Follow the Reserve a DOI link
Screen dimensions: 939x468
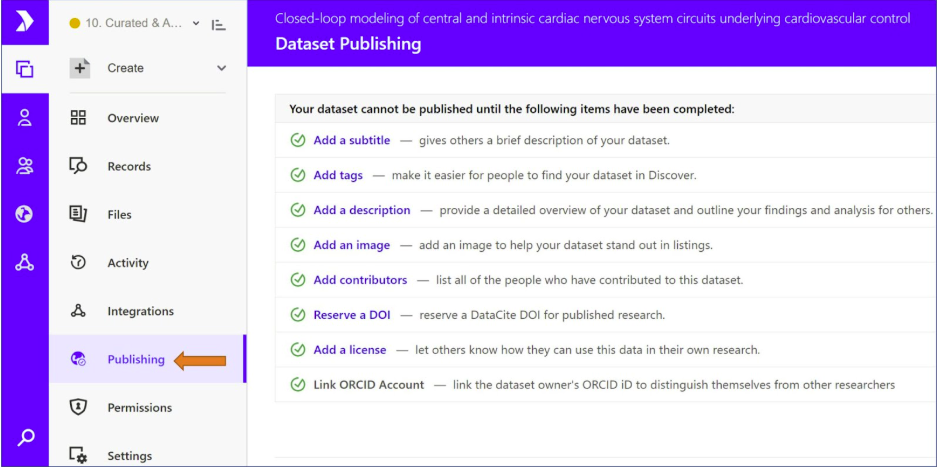[352, 315]
